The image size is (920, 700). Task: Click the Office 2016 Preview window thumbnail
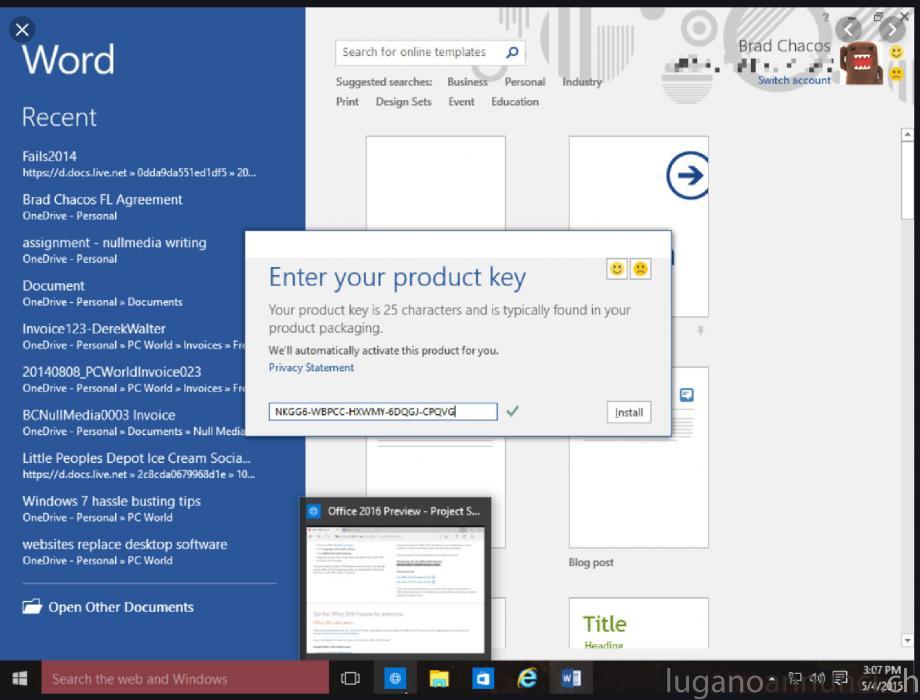[395, 590]
